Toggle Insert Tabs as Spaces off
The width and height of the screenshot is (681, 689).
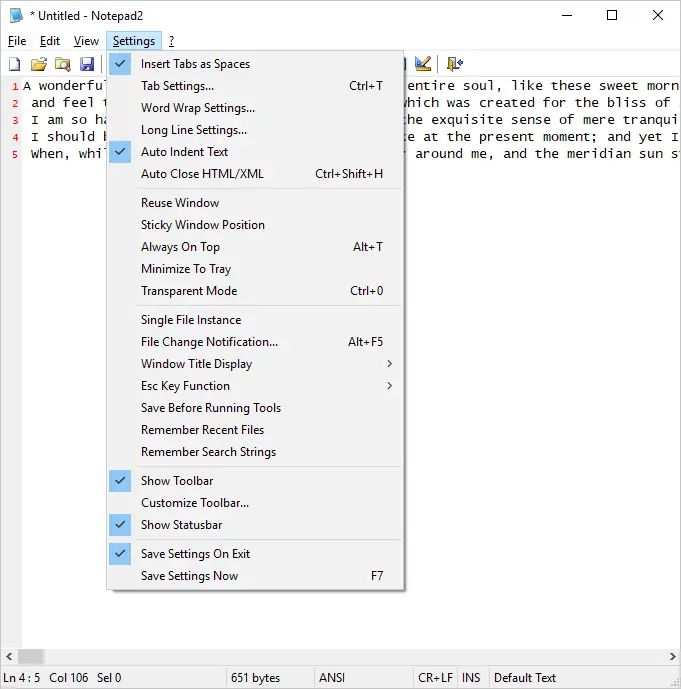pos(255,64)
